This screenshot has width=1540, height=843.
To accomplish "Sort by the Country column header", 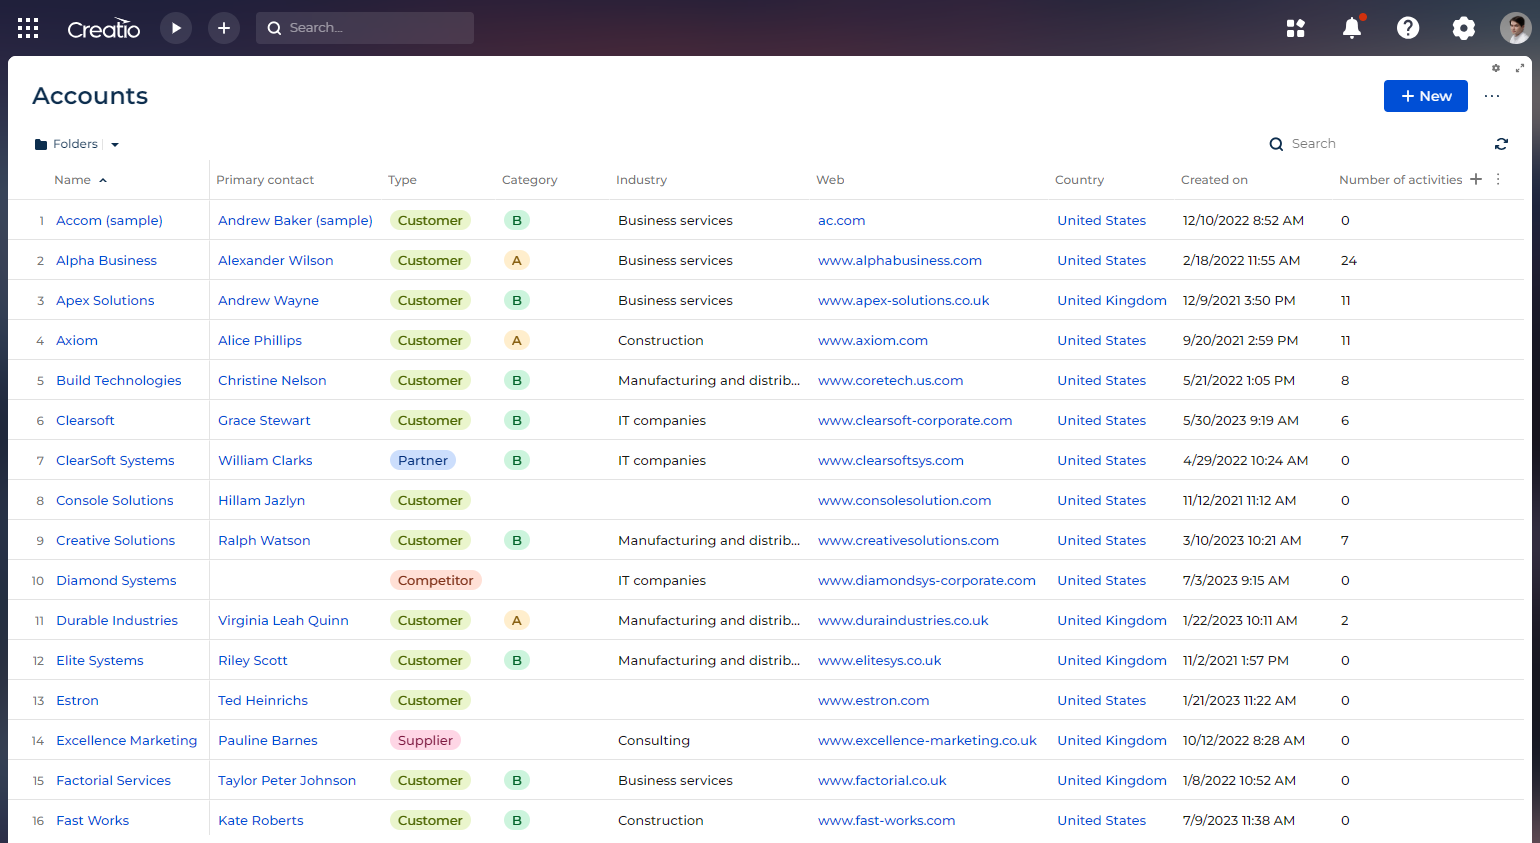I will [1079, 180].
